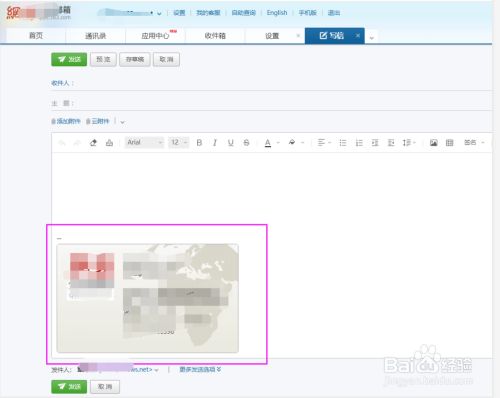Close the Settings tab
The image size is (500, 398).
coord(298,36)
